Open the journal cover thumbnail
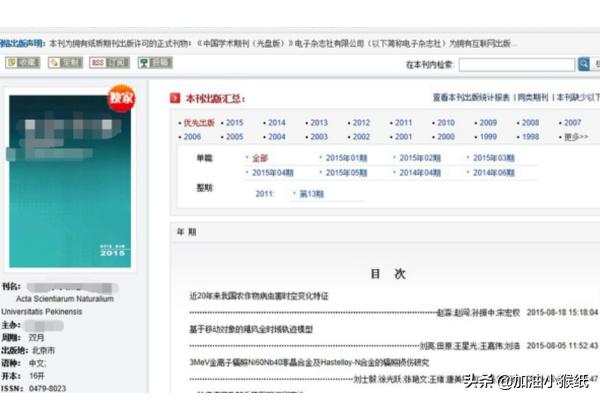Screen dimensions: 600x400 point(70,180)
